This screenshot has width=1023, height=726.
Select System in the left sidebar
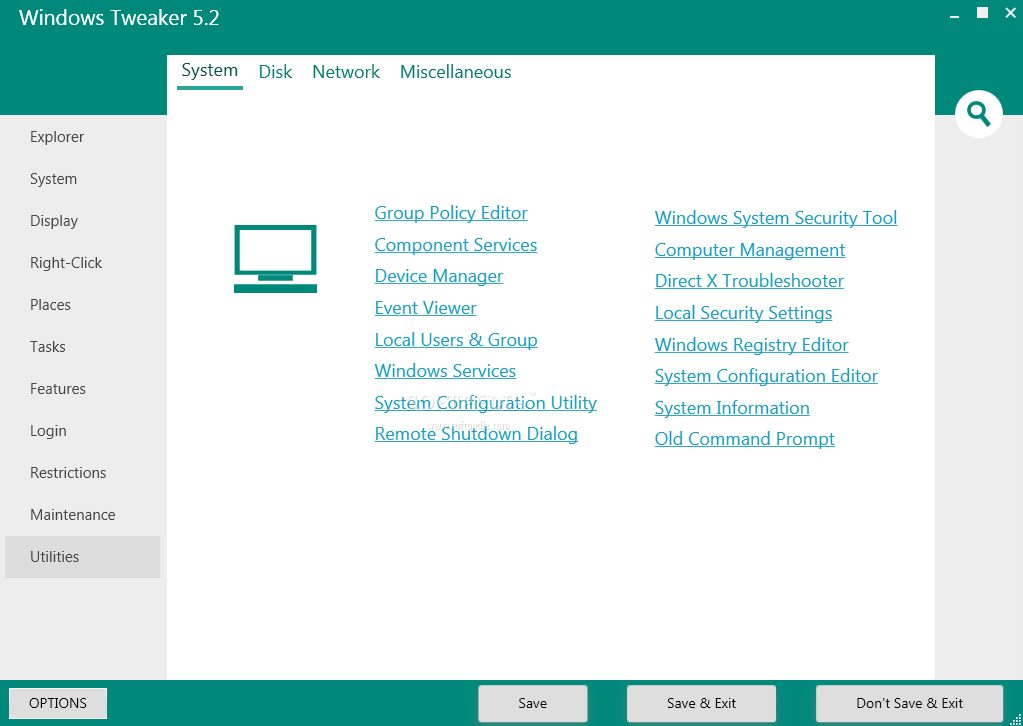(82, 179)
